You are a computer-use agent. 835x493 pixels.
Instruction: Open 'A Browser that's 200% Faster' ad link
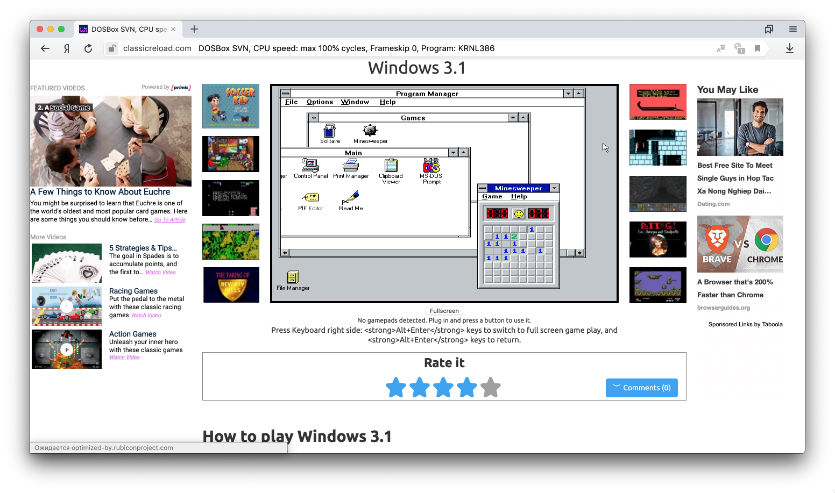[x=735, y=288]
